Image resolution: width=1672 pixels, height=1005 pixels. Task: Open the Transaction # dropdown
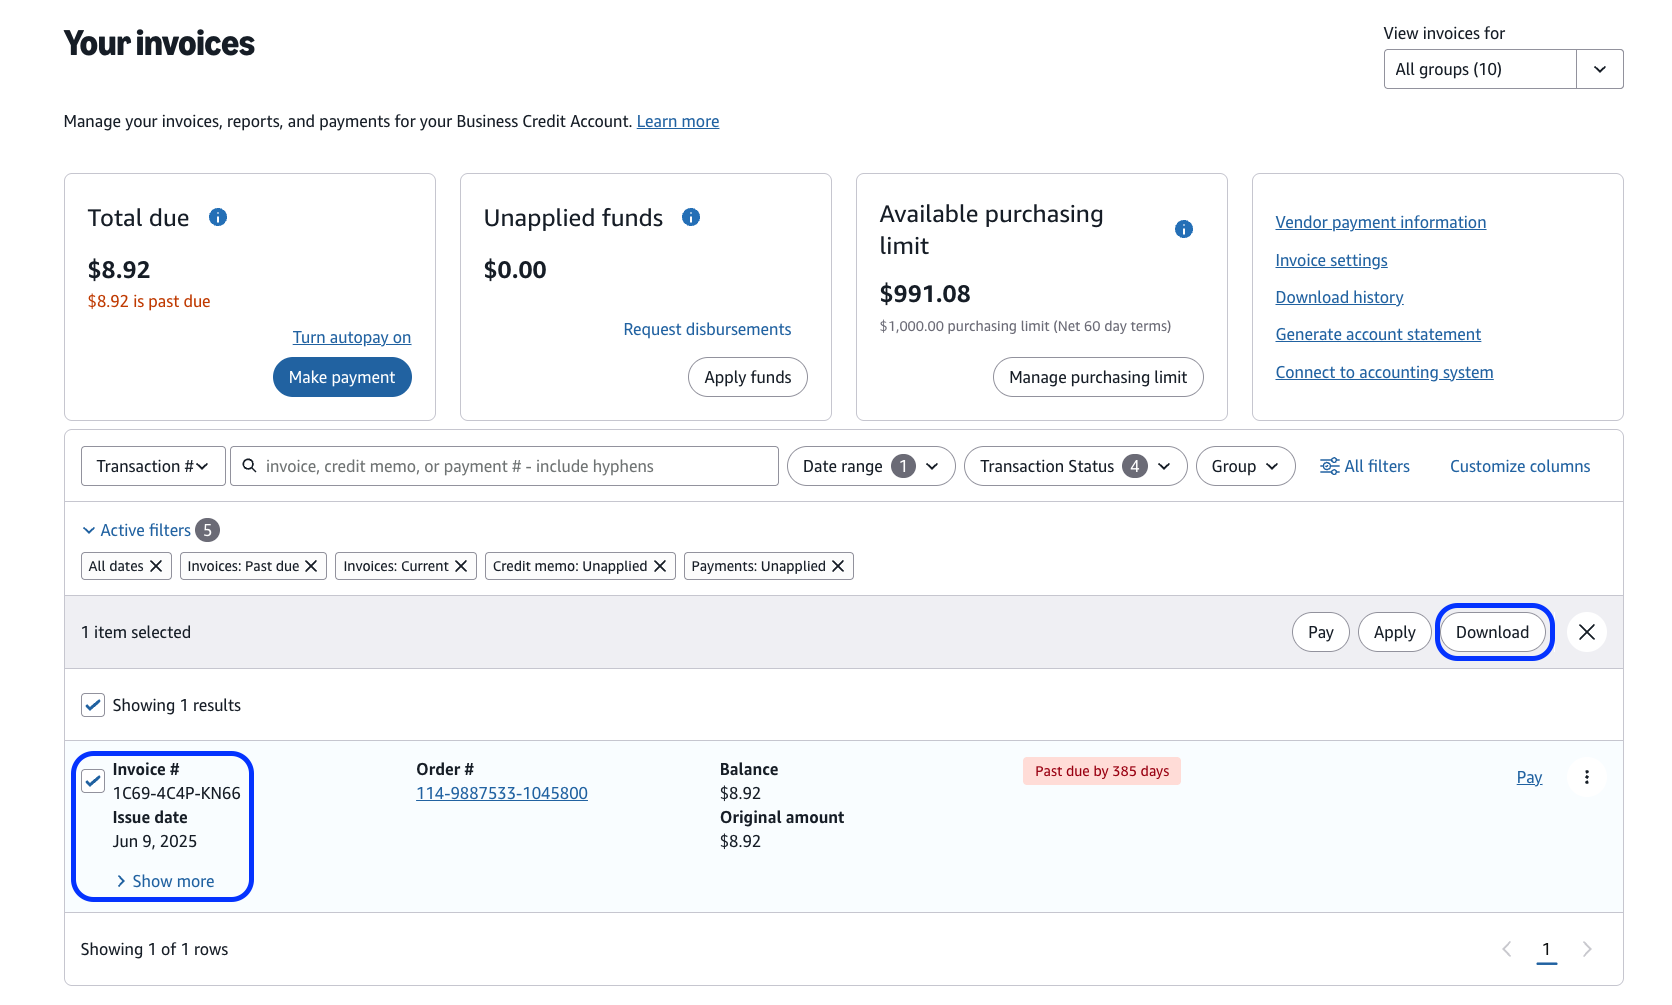click(153, 466)
